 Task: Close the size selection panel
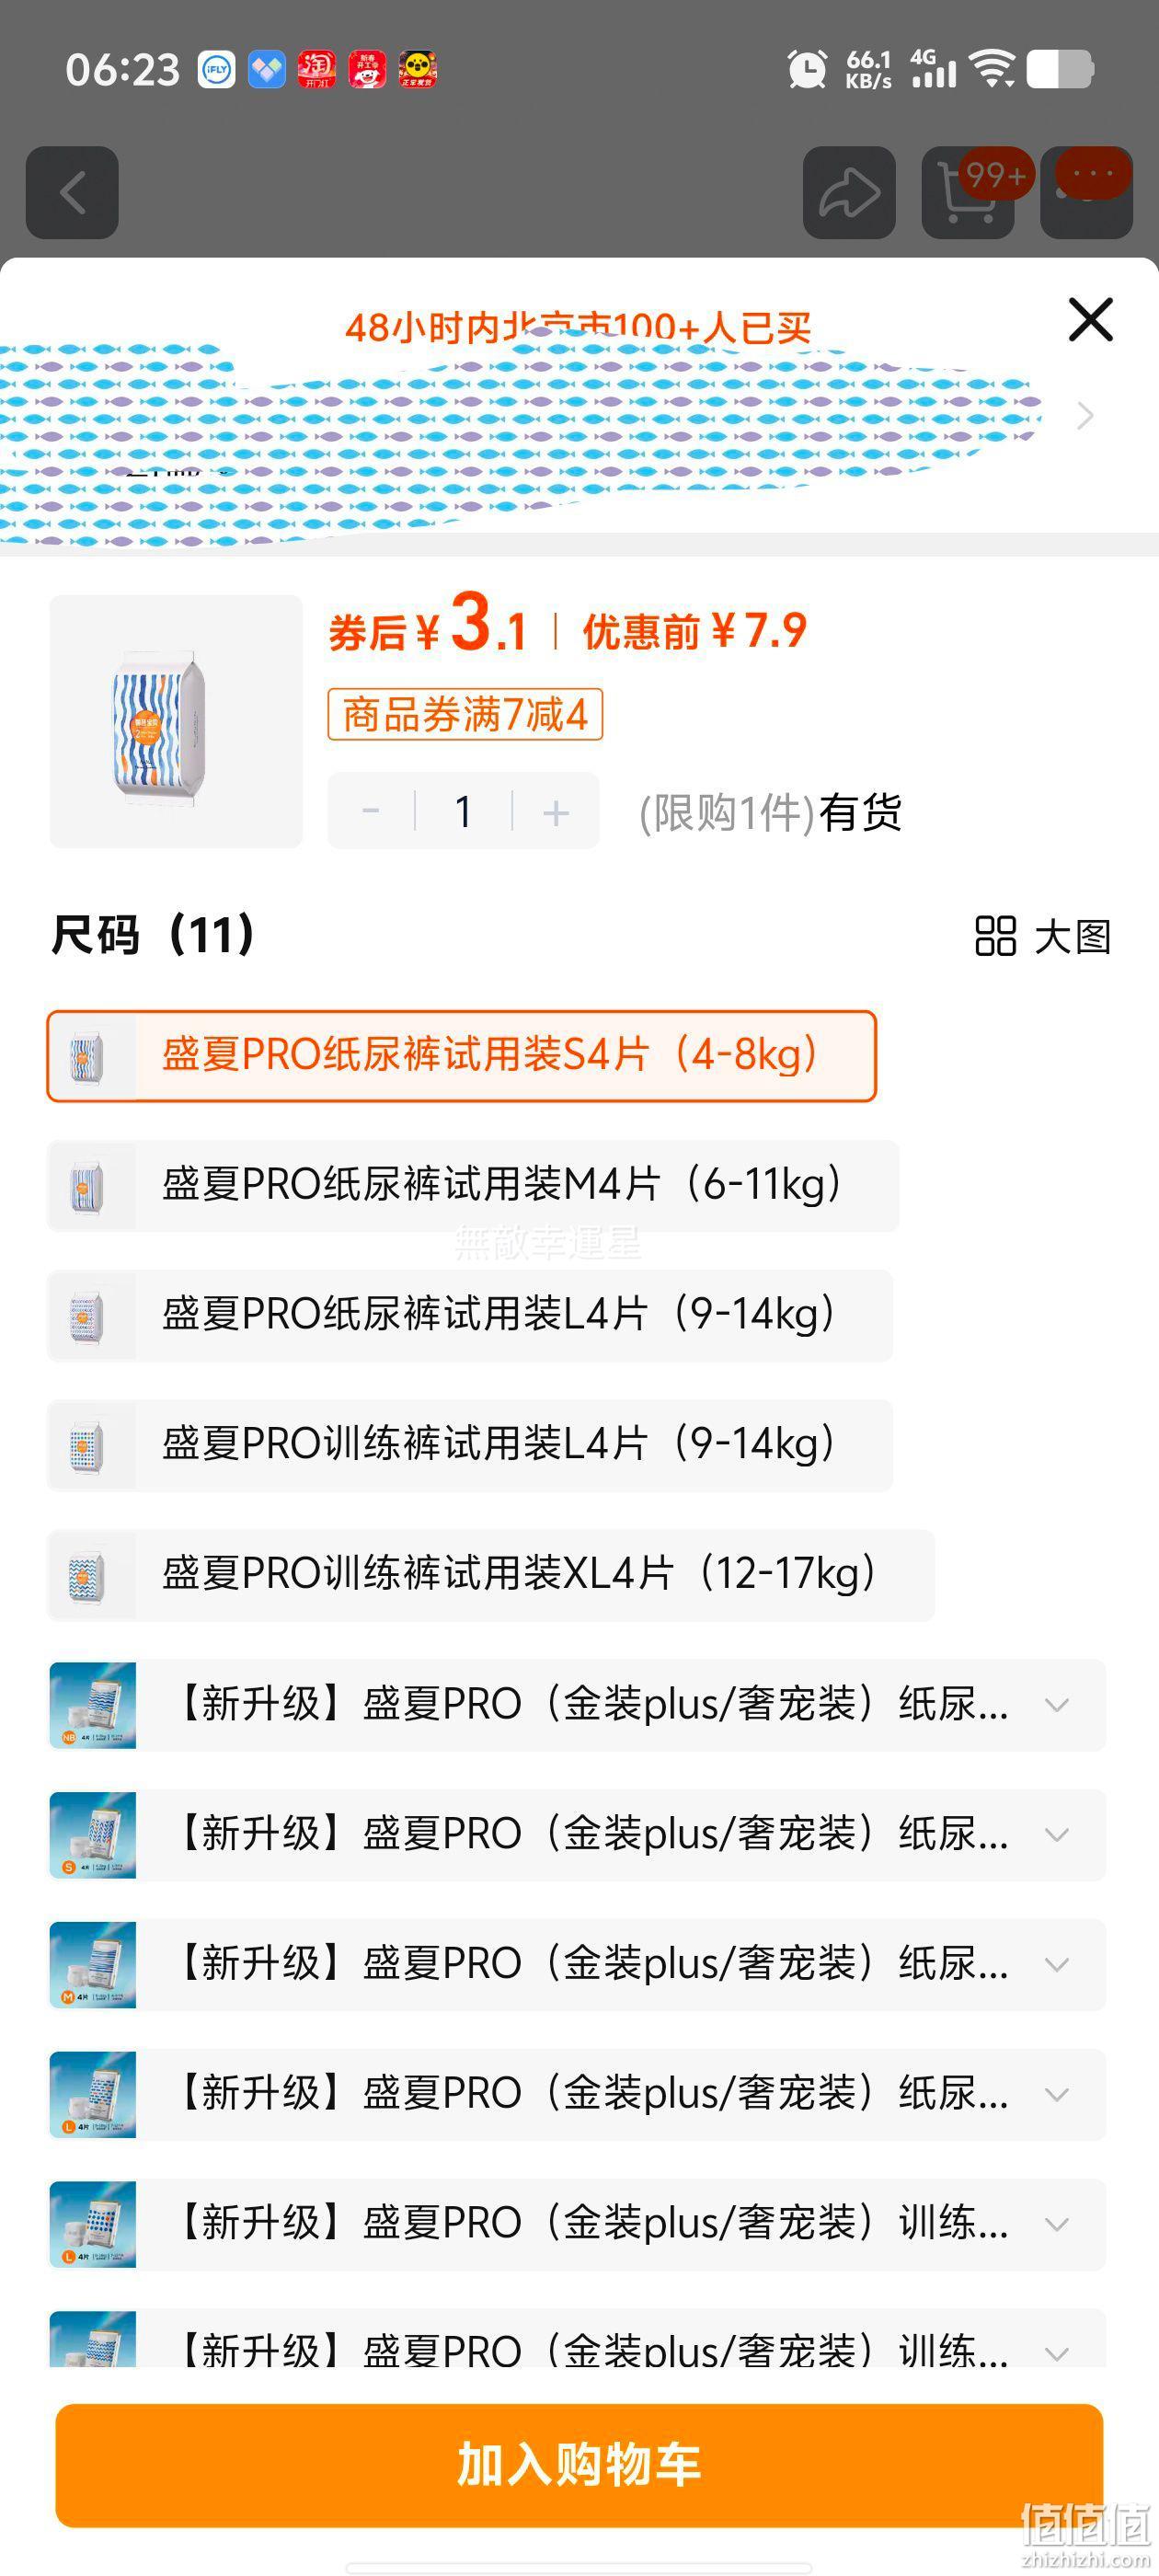1090,319
